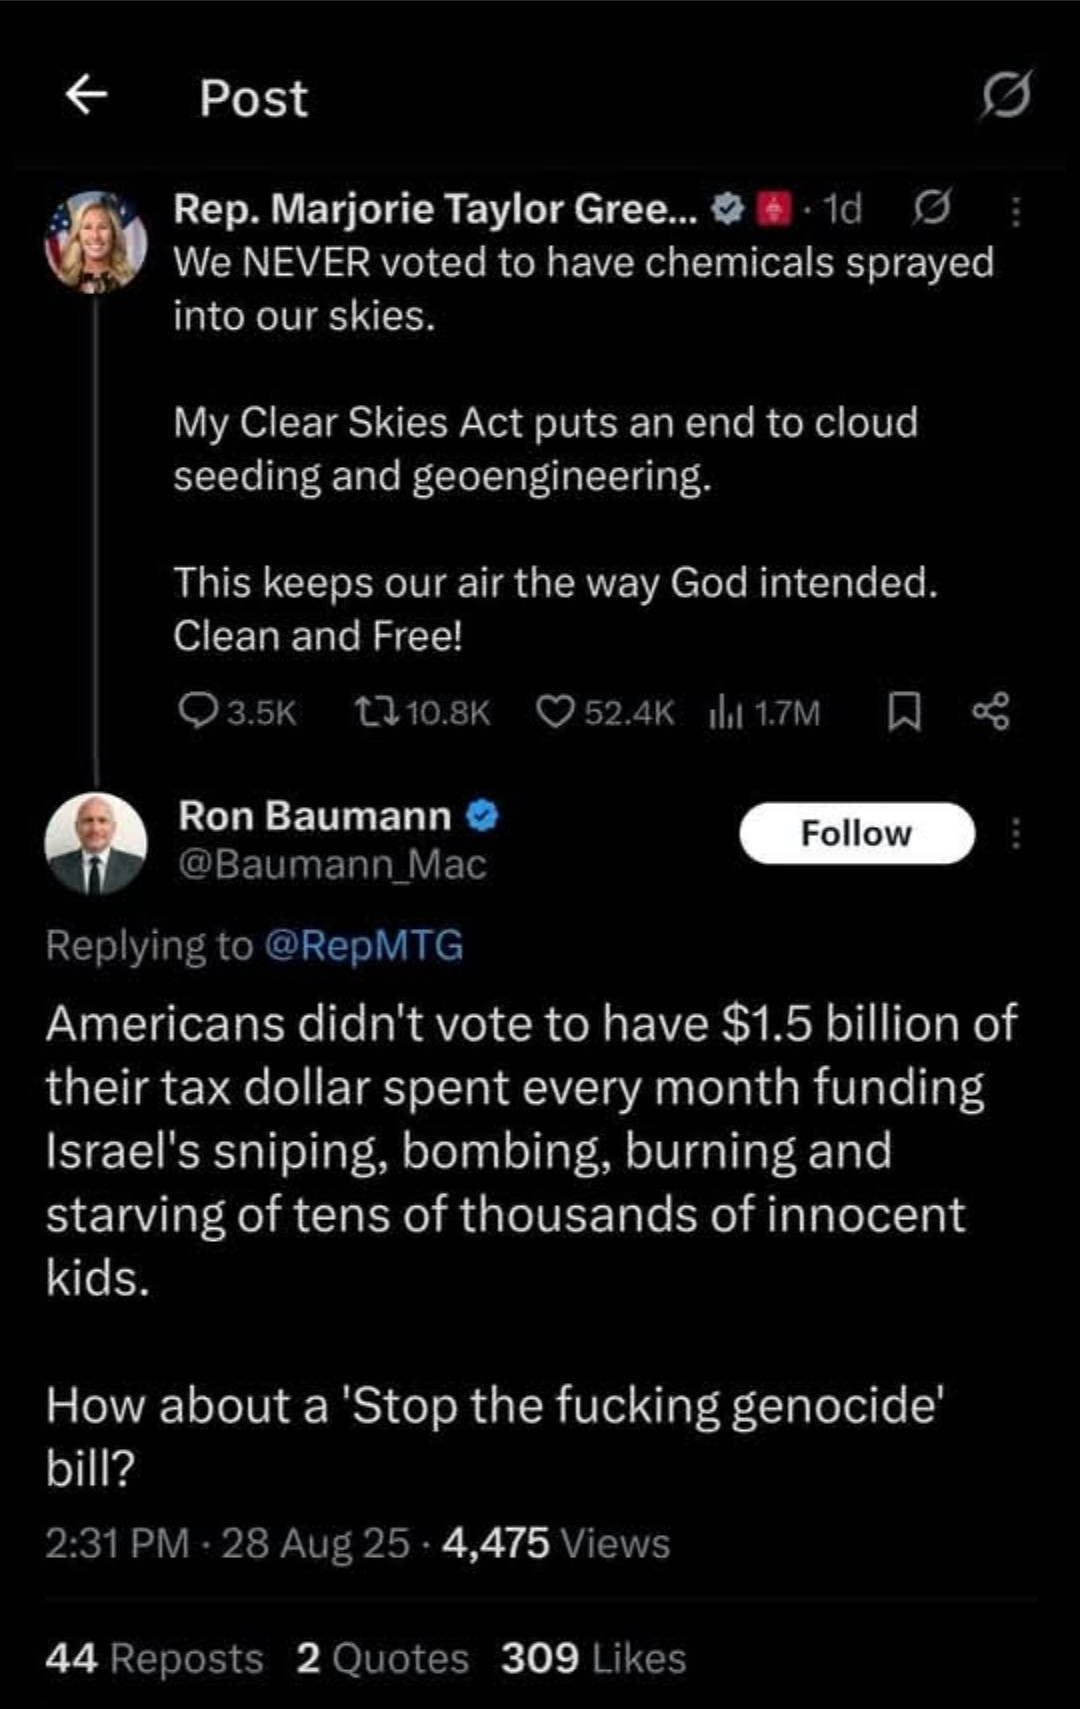The width and height of the screenshot is (1080, 1709).
Task: Like the post with 52.4K likes
Action: point(606,712)
